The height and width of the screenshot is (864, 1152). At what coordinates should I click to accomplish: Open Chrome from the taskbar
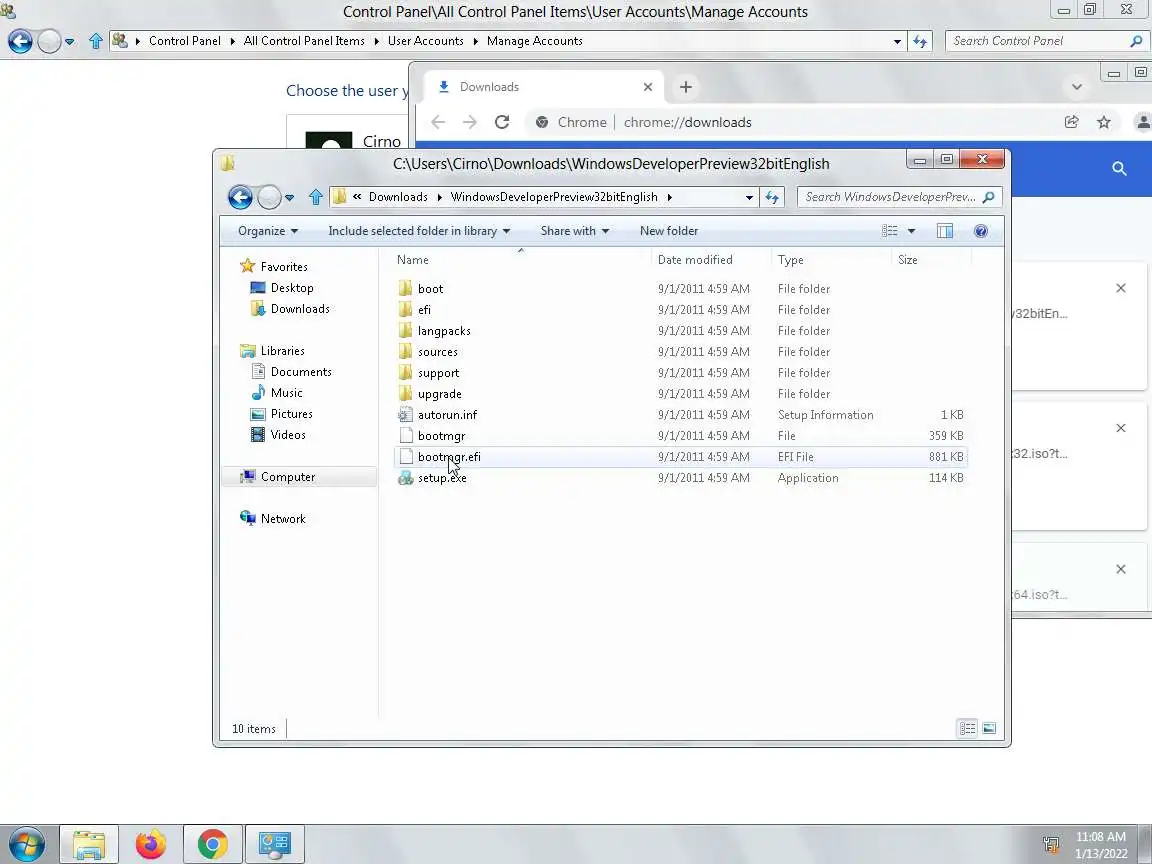pyautogui.click(x=212, y=844)
